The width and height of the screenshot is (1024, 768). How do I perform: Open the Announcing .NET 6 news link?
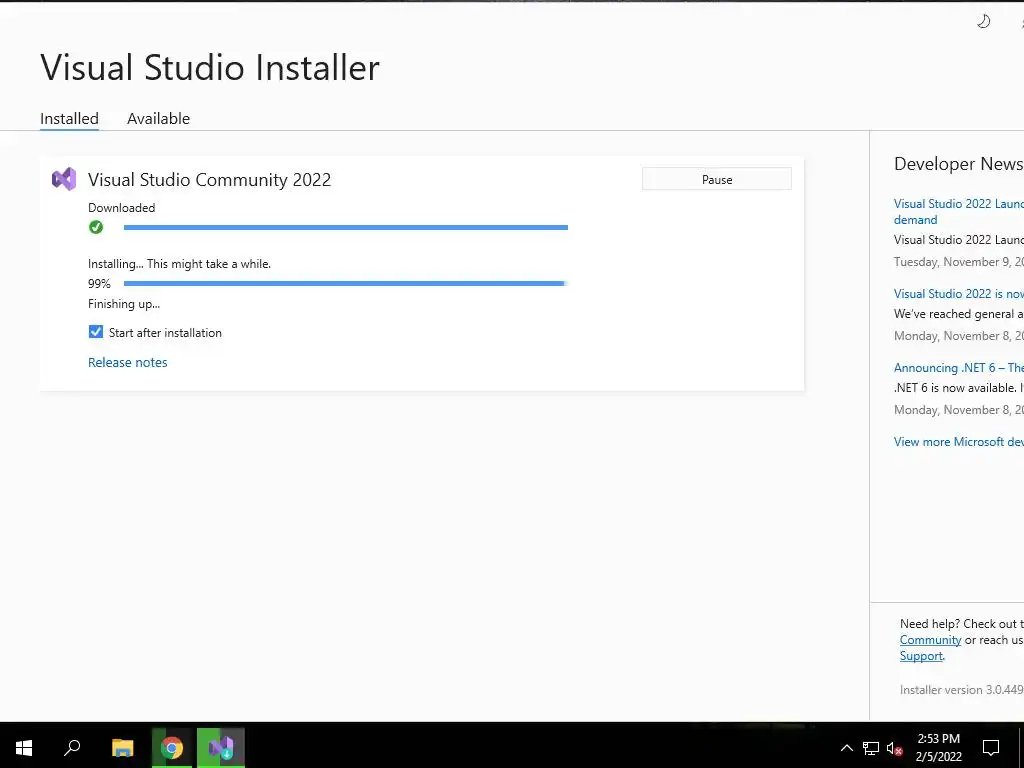958,368
